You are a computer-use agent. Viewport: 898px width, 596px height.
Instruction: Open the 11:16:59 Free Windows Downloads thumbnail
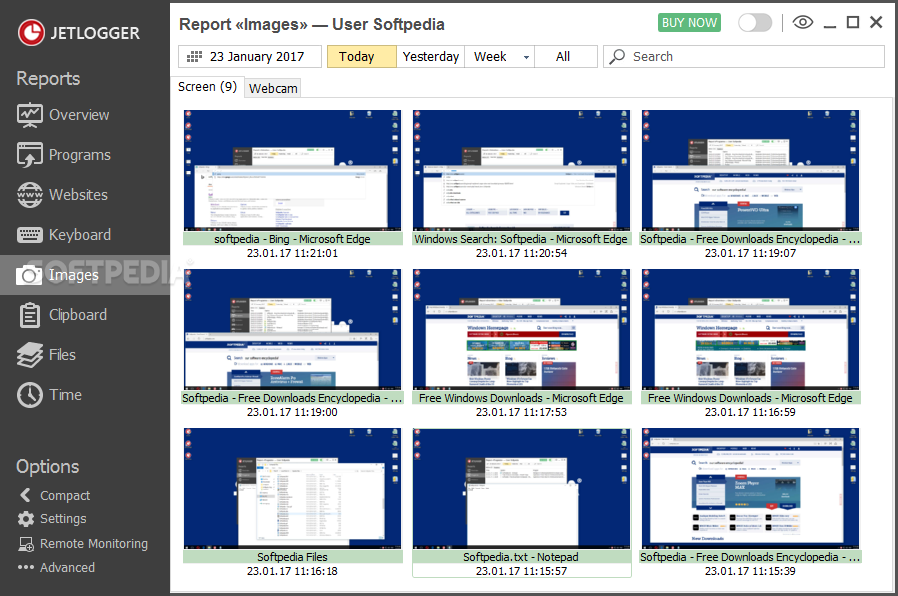750,329
